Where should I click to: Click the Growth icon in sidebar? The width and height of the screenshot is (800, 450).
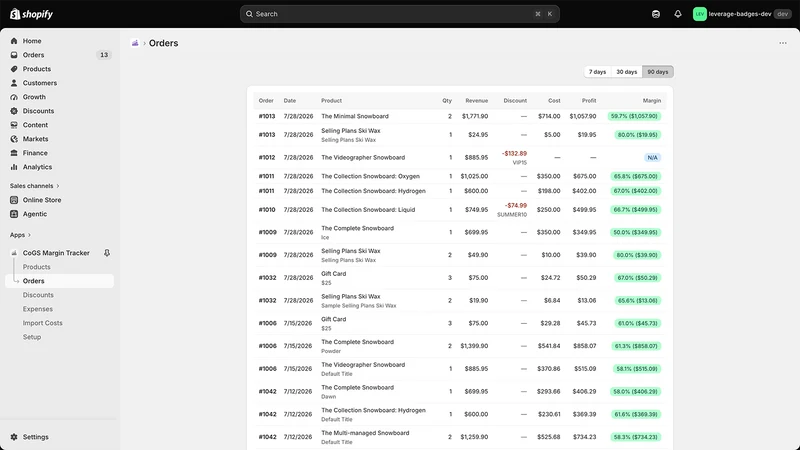click(x=14, y=97)
